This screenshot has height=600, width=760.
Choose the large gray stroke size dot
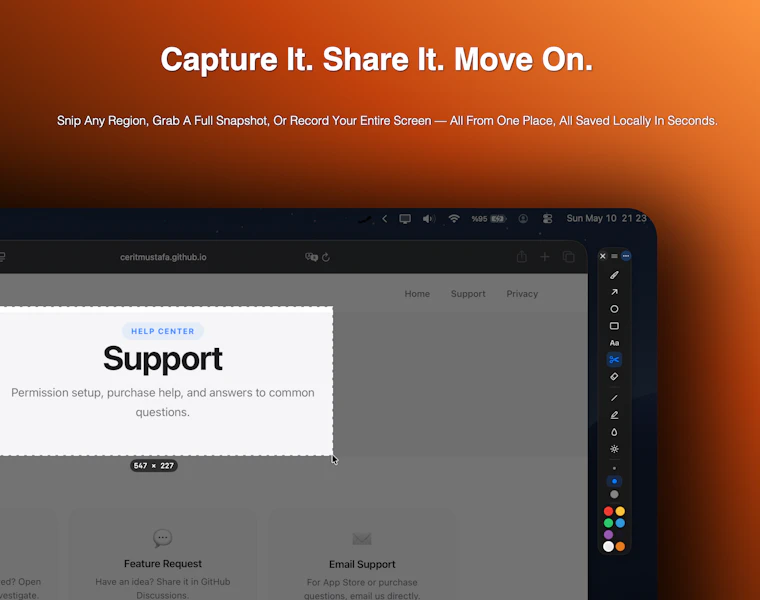coord(614,494)
